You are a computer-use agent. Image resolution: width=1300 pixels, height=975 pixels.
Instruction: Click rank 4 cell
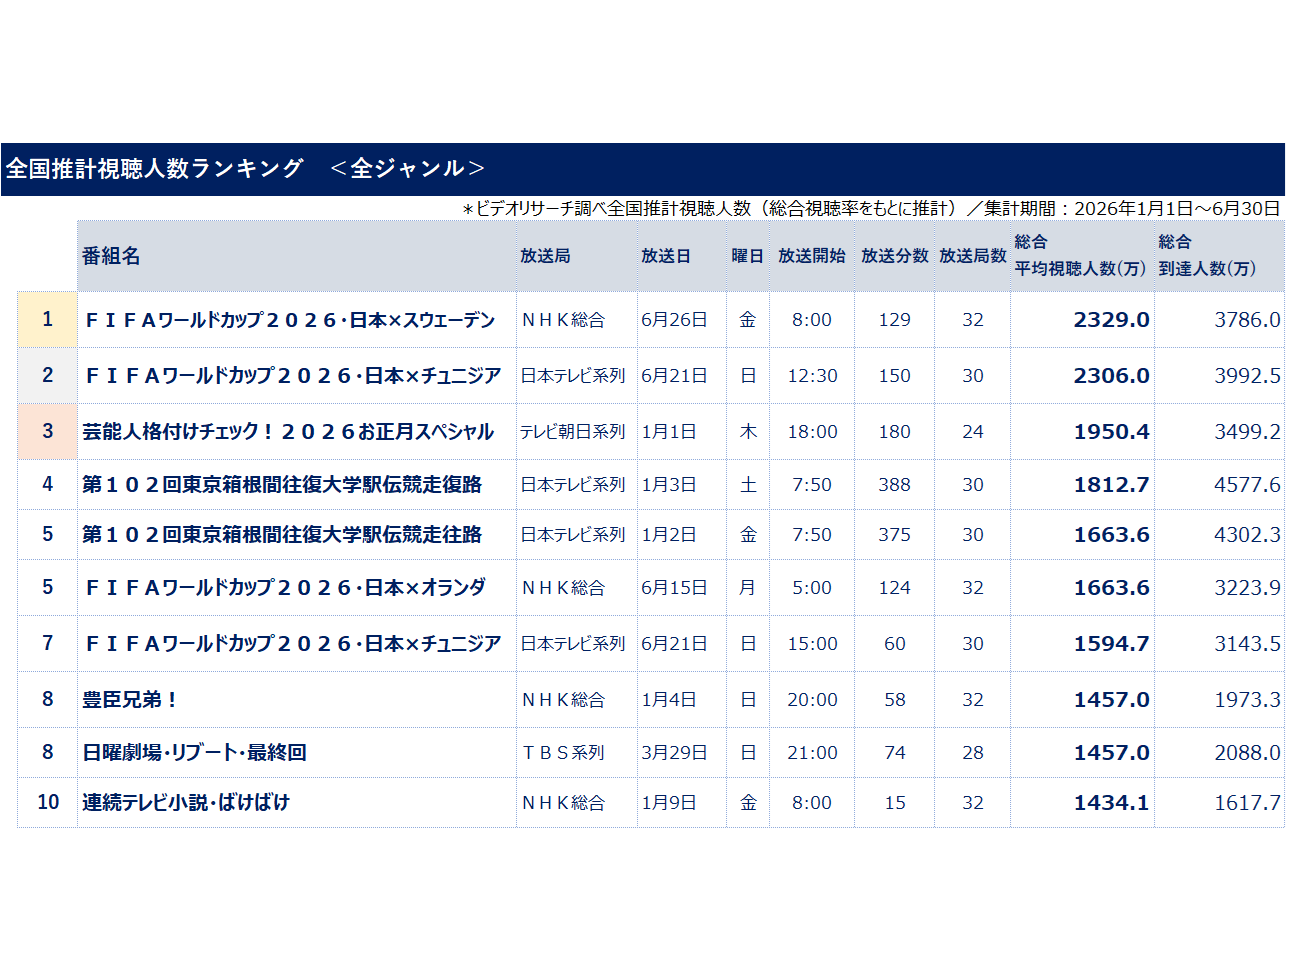(x=47, y=484)
